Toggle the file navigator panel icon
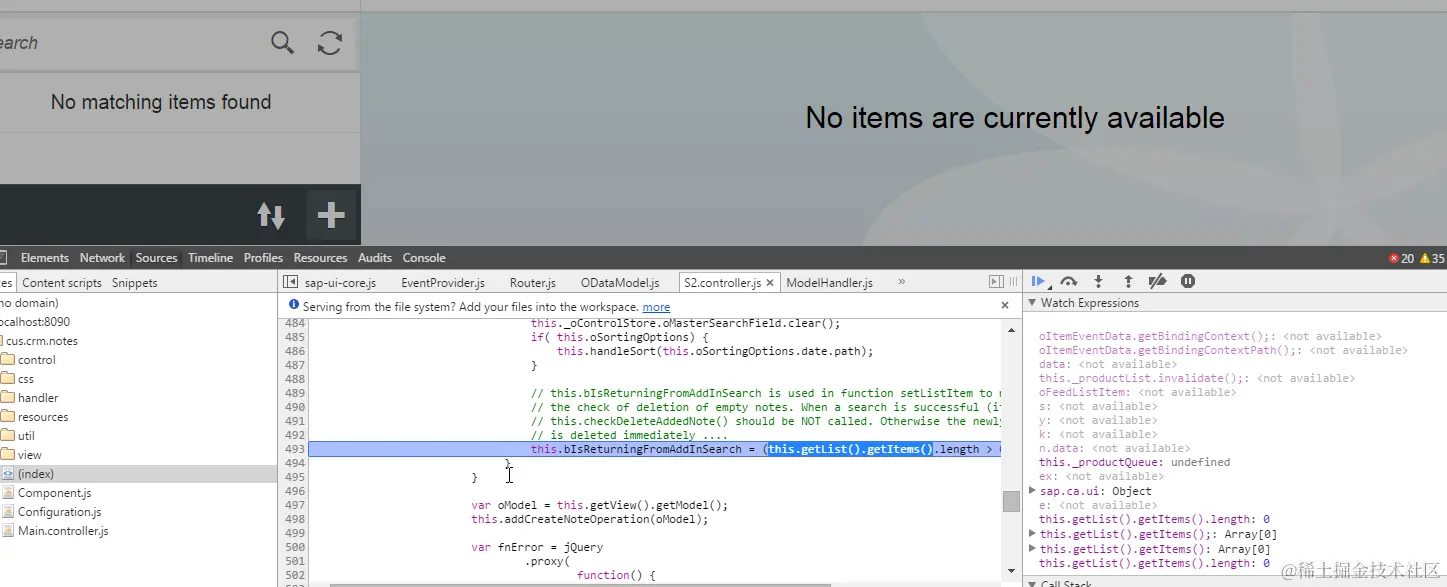This screenshot has height=587, width=1447. 290,283
